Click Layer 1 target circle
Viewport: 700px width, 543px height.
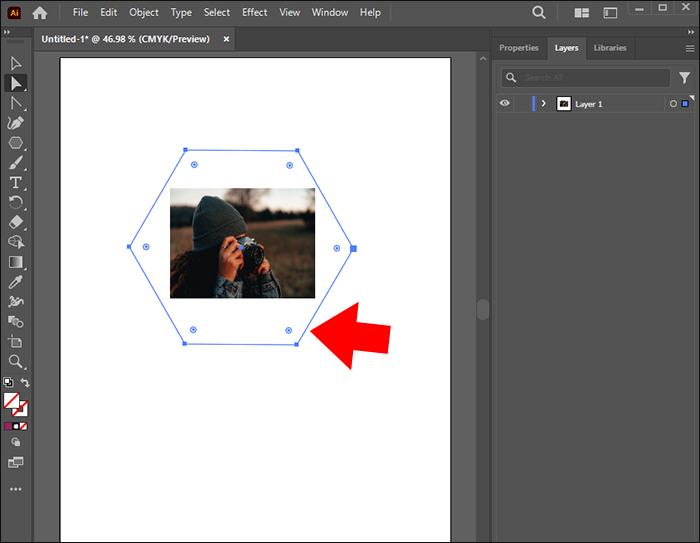pos(673,104)
